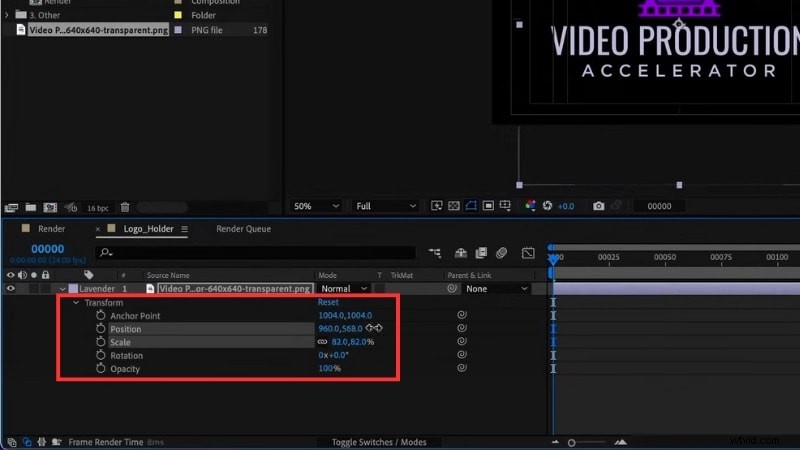Screen dimensions: 800x450
Task: Click the Rotation value 0x+0.0°
Action: (334, 355)
